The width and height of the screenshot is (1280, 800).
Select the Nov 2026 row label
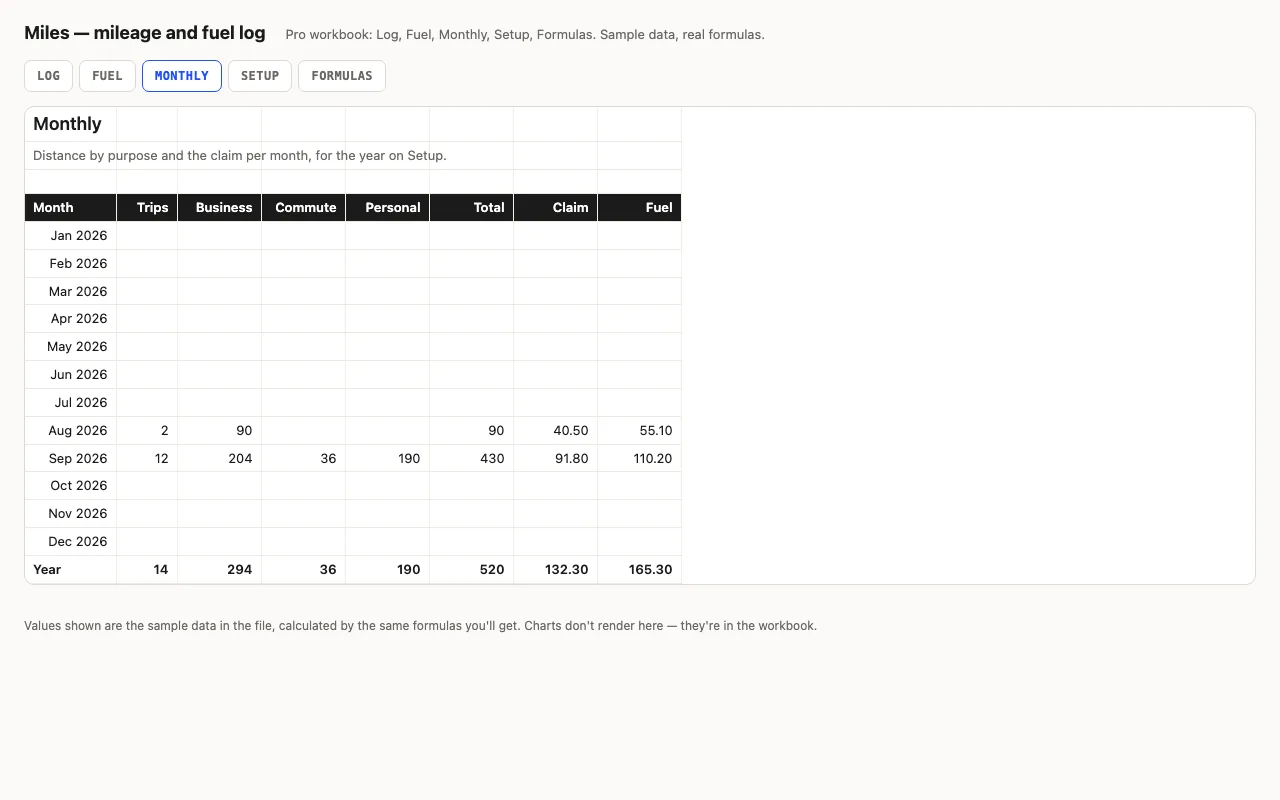click(71, 514)
